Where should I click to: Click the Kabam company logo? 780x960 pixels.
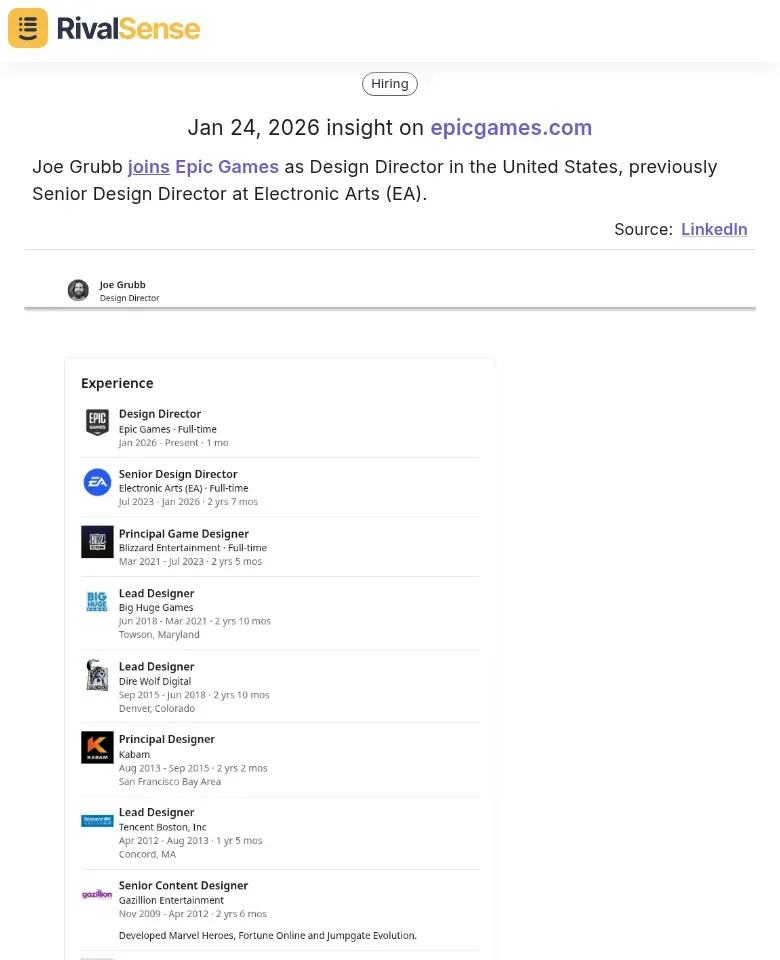(x=96, y=747)
